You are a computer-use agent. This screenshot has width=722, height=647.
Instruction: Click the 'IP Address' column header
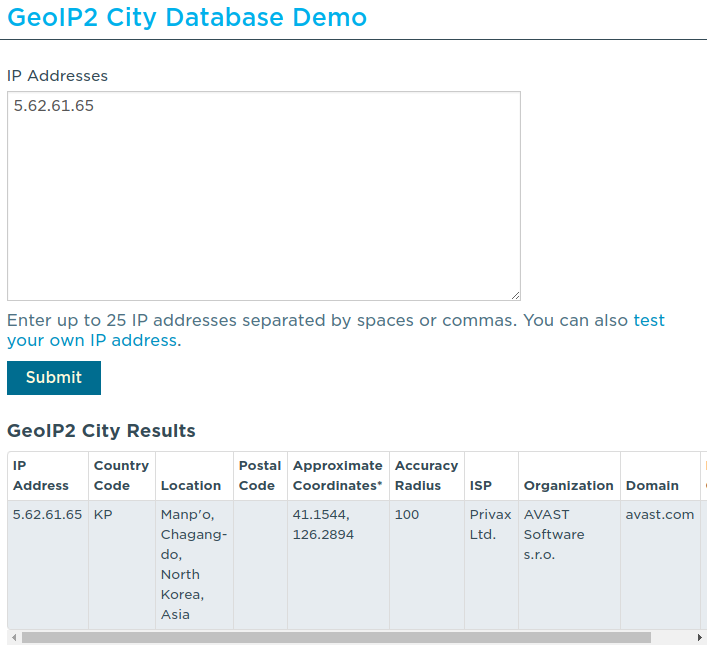pos(48,476)
